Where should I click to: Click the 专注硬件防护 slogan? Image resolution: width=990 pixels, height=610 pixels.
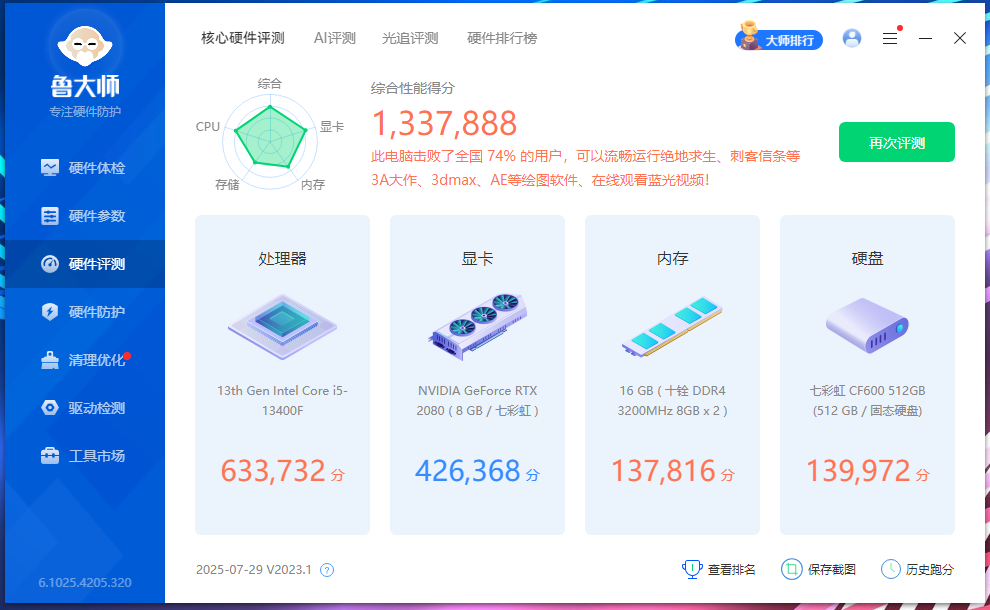click(85, 112)
